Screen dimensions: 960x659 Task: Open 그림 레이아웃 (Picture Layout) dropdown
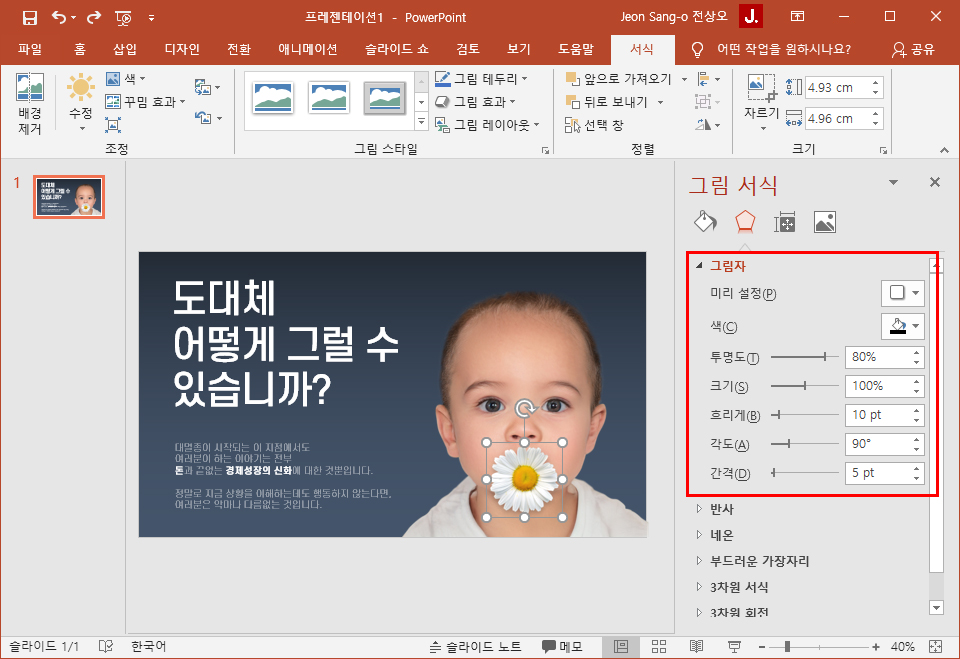pyautogui.click(x=487, y=125)
